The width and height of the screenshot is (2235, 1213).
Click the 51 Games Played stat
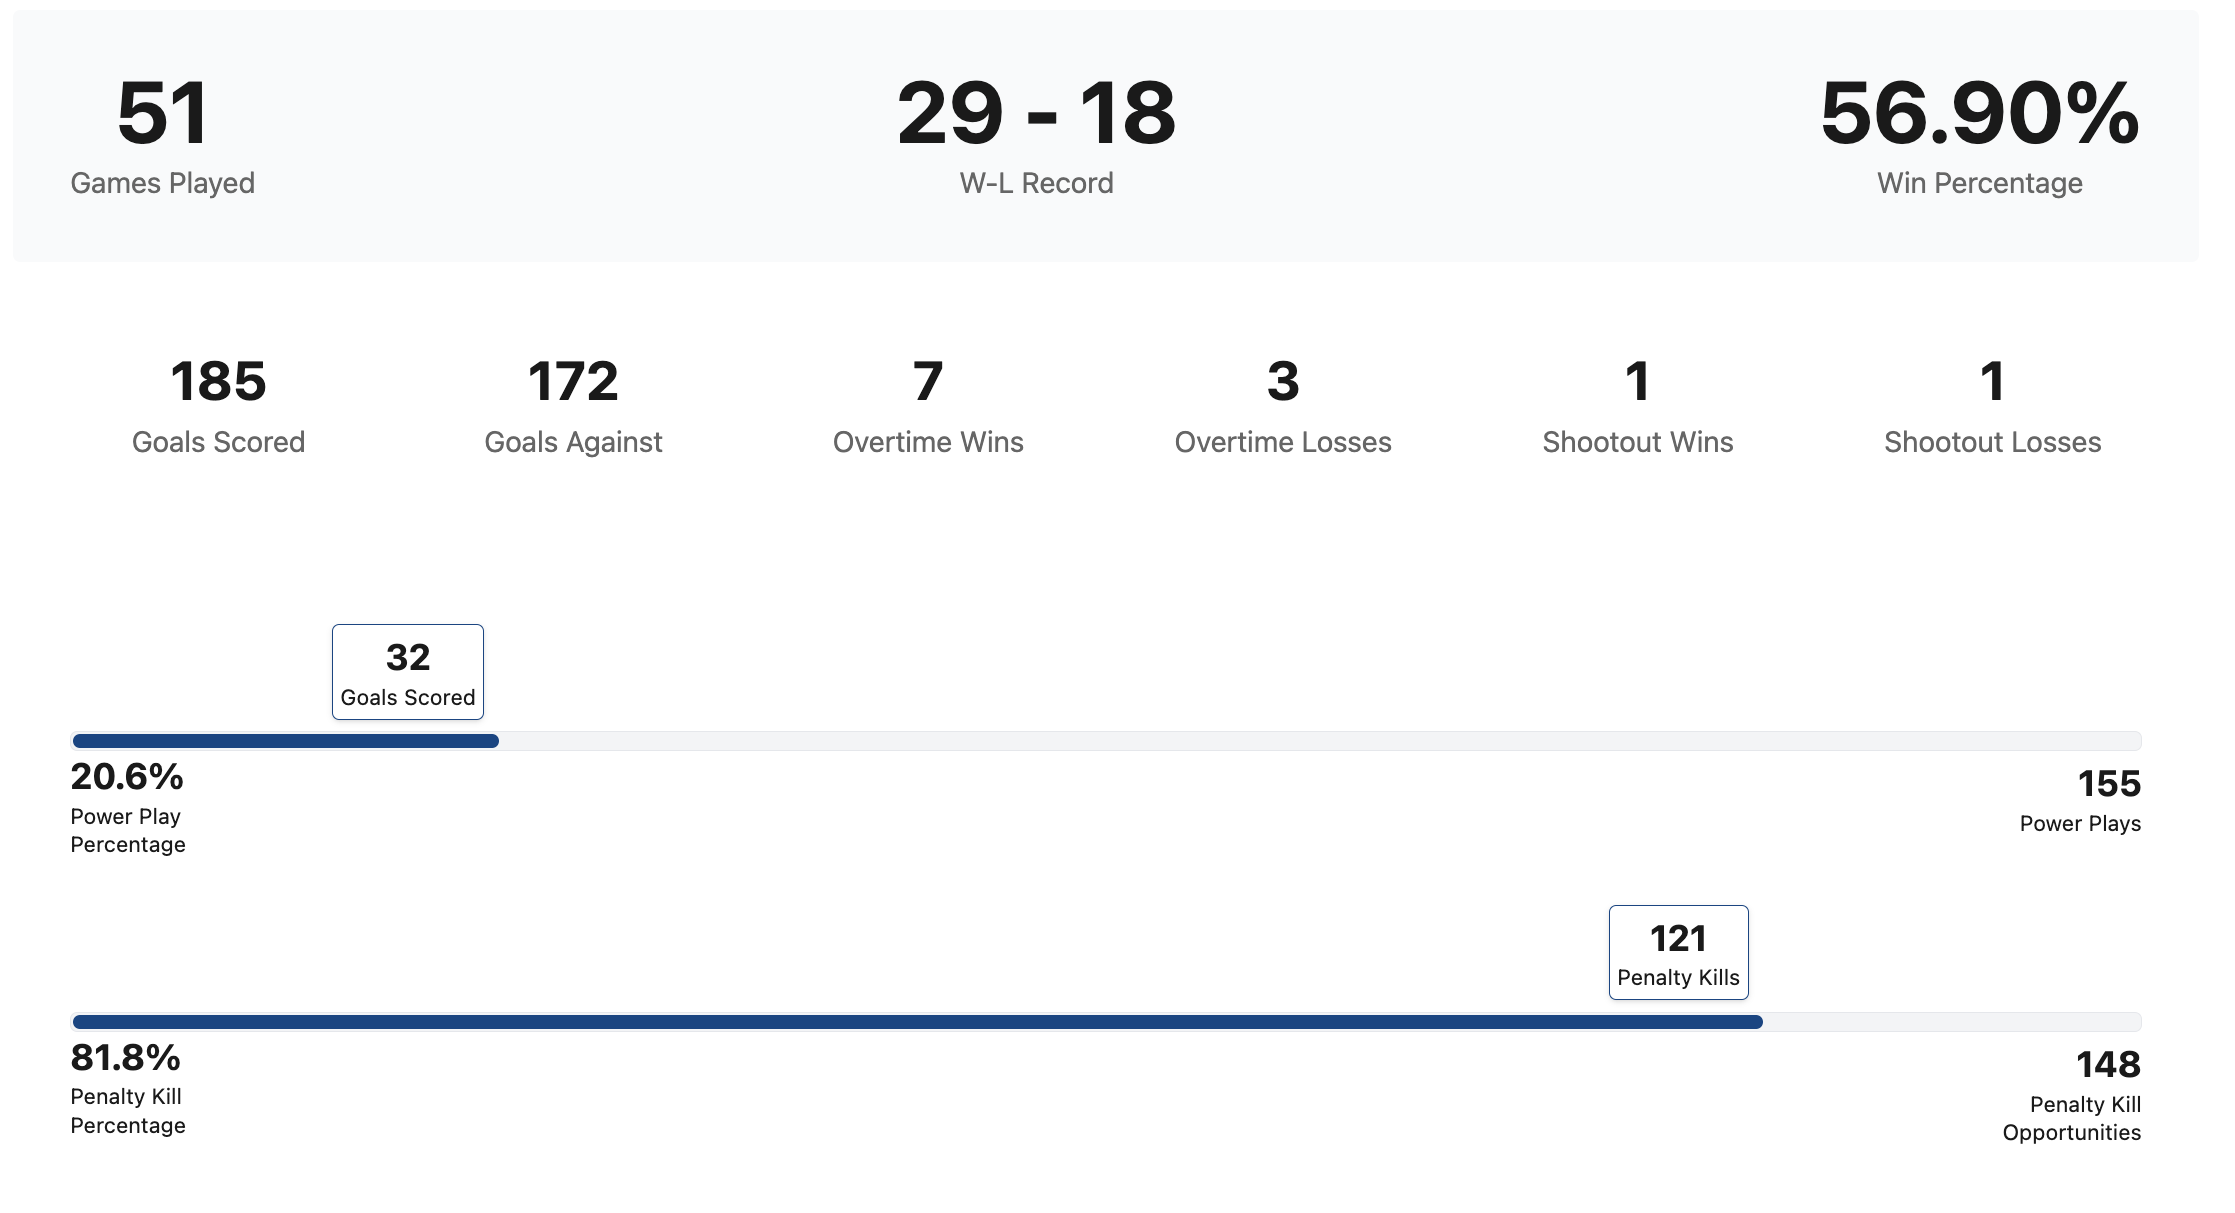coord(162,136)
